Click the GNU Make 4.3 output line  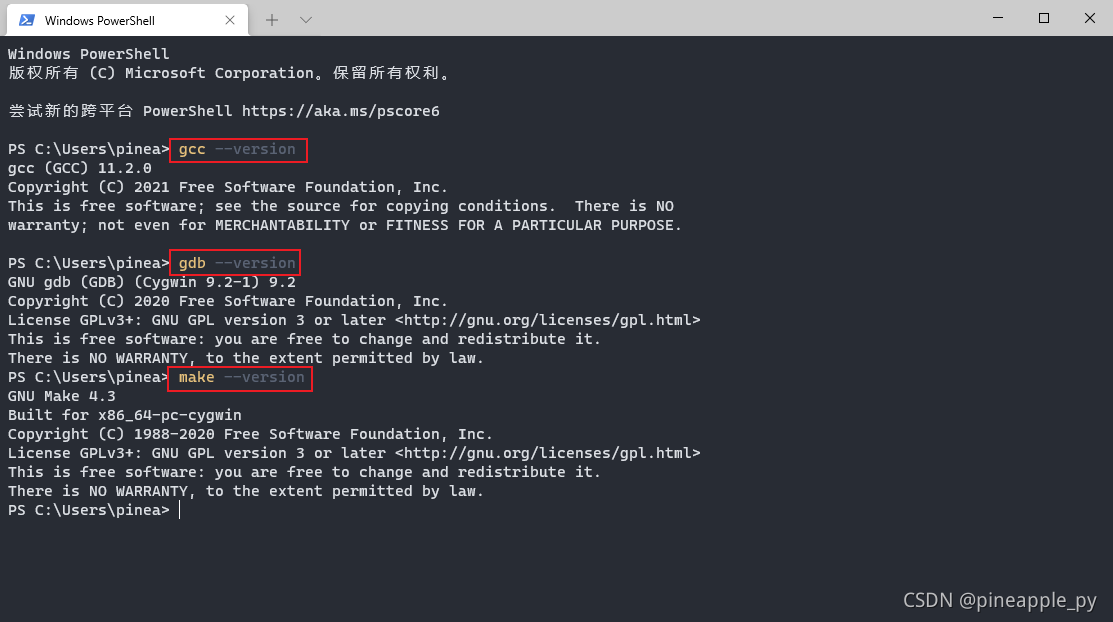(x=62, y=396)
